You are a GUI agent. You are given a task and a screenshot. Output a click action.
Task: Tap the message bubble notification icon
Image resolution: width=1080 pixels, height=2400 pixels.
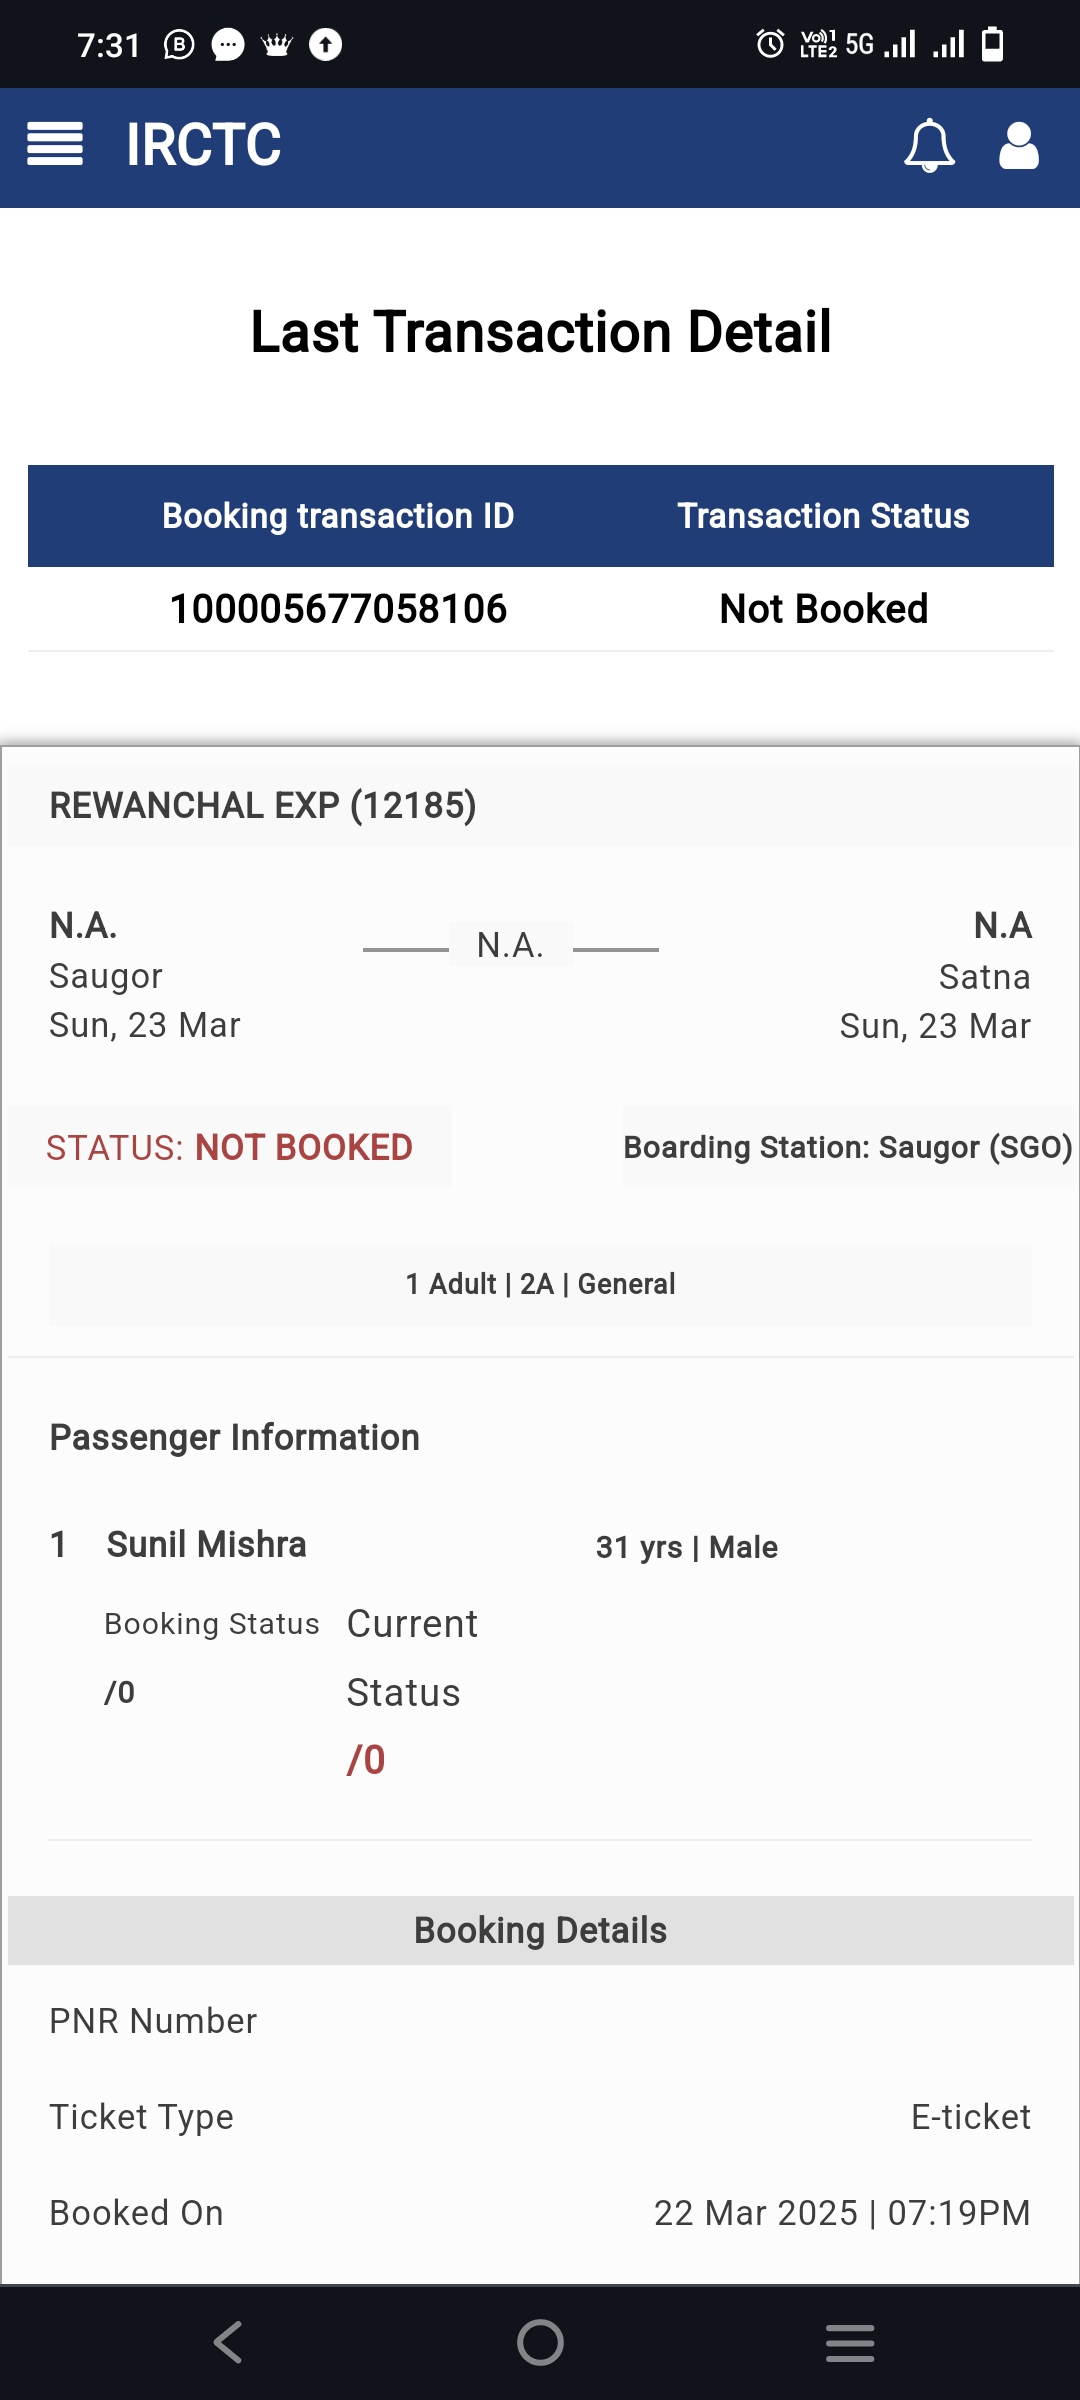click(228, 45)
